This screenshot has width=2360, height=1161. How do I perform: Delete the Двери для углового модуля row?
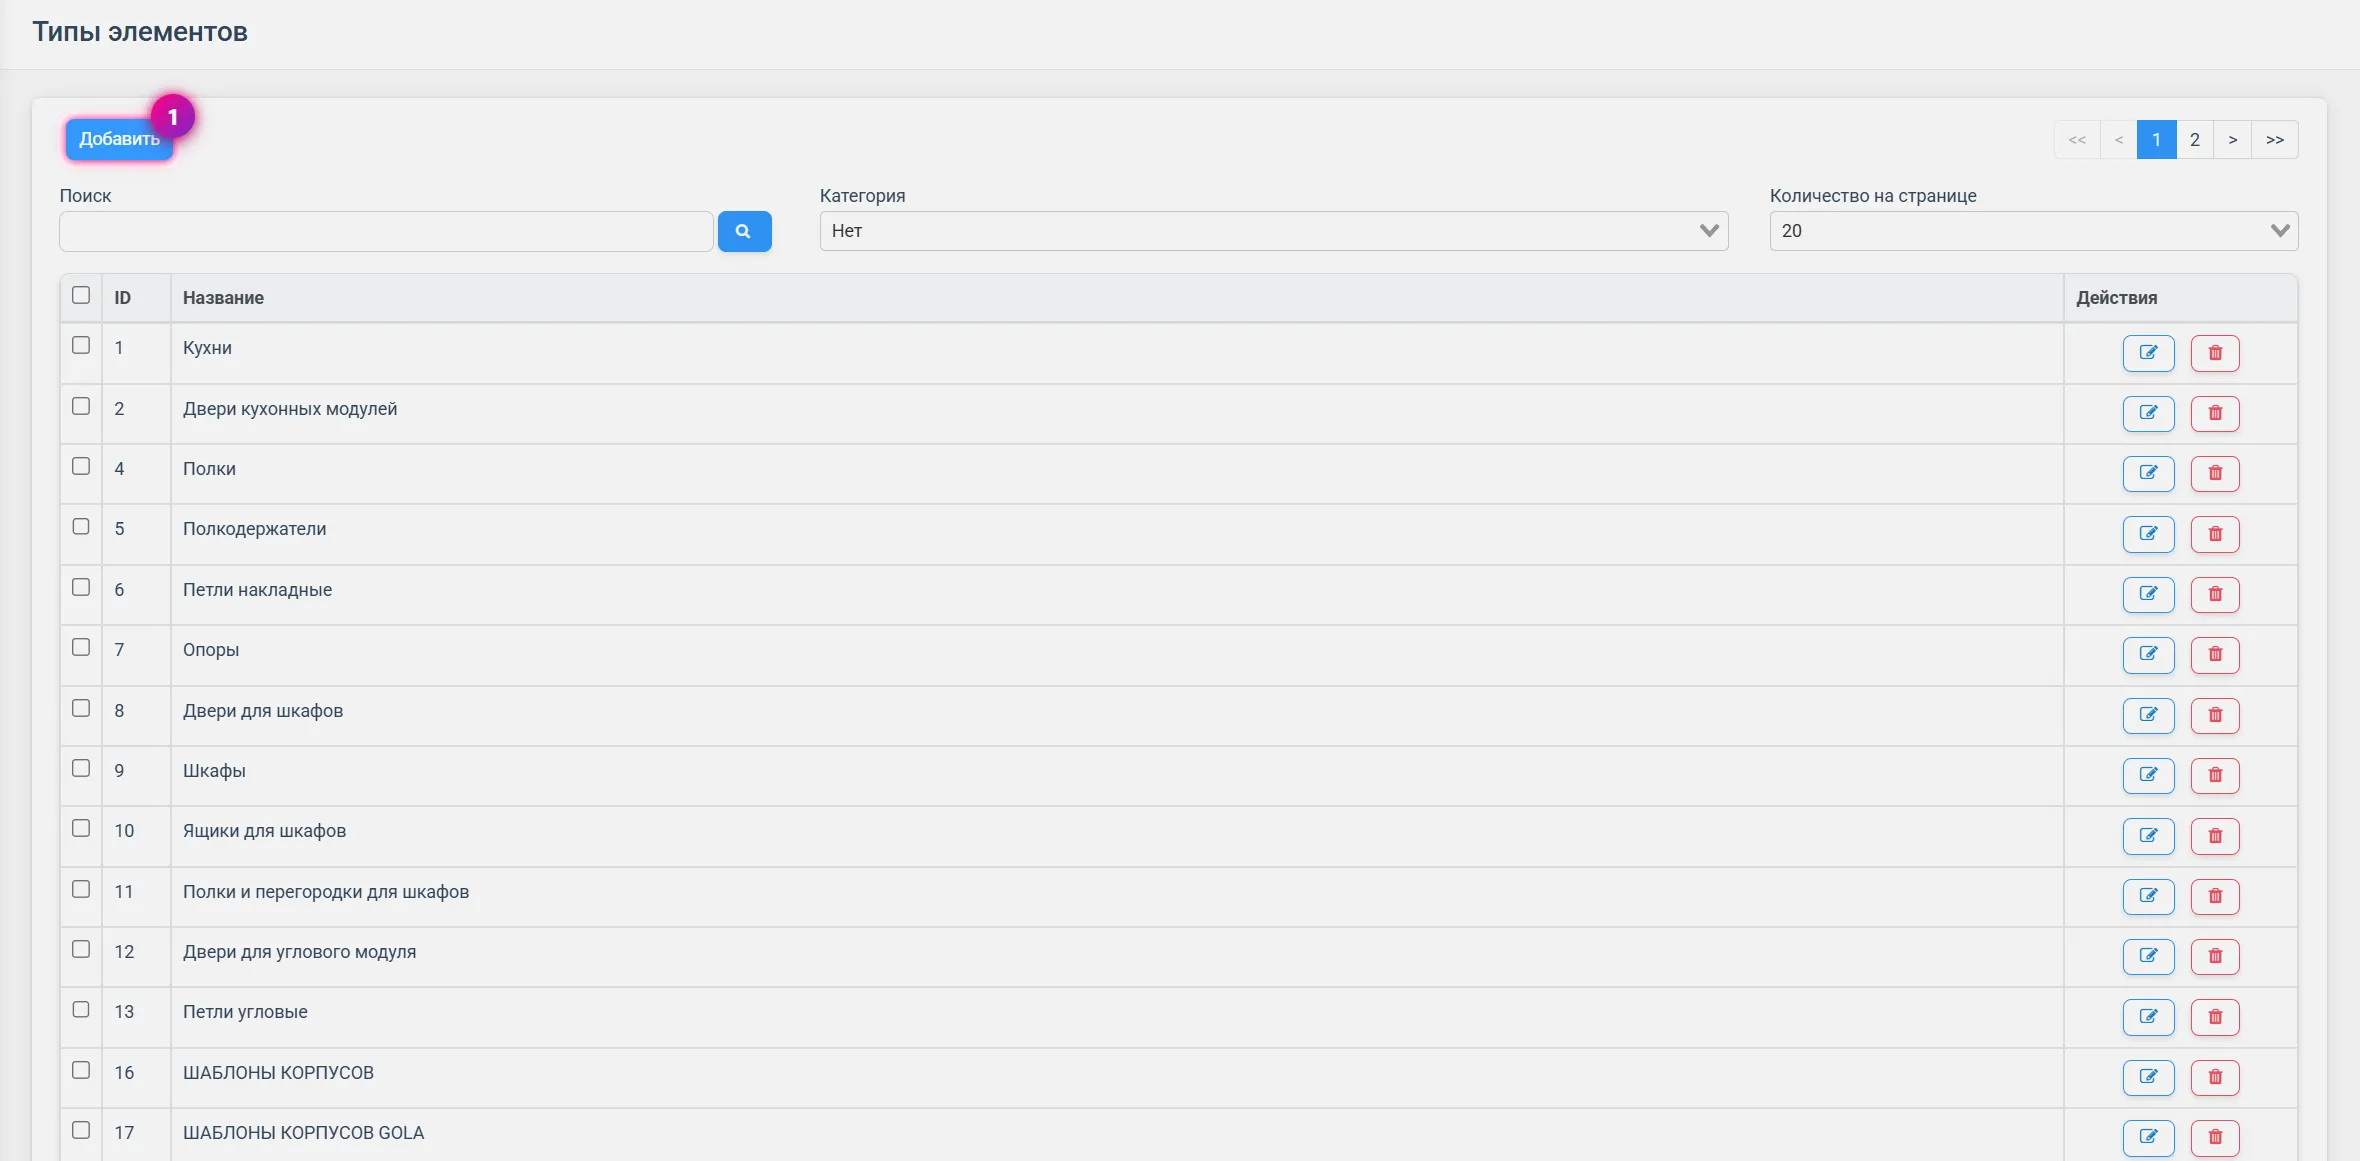2214,956
